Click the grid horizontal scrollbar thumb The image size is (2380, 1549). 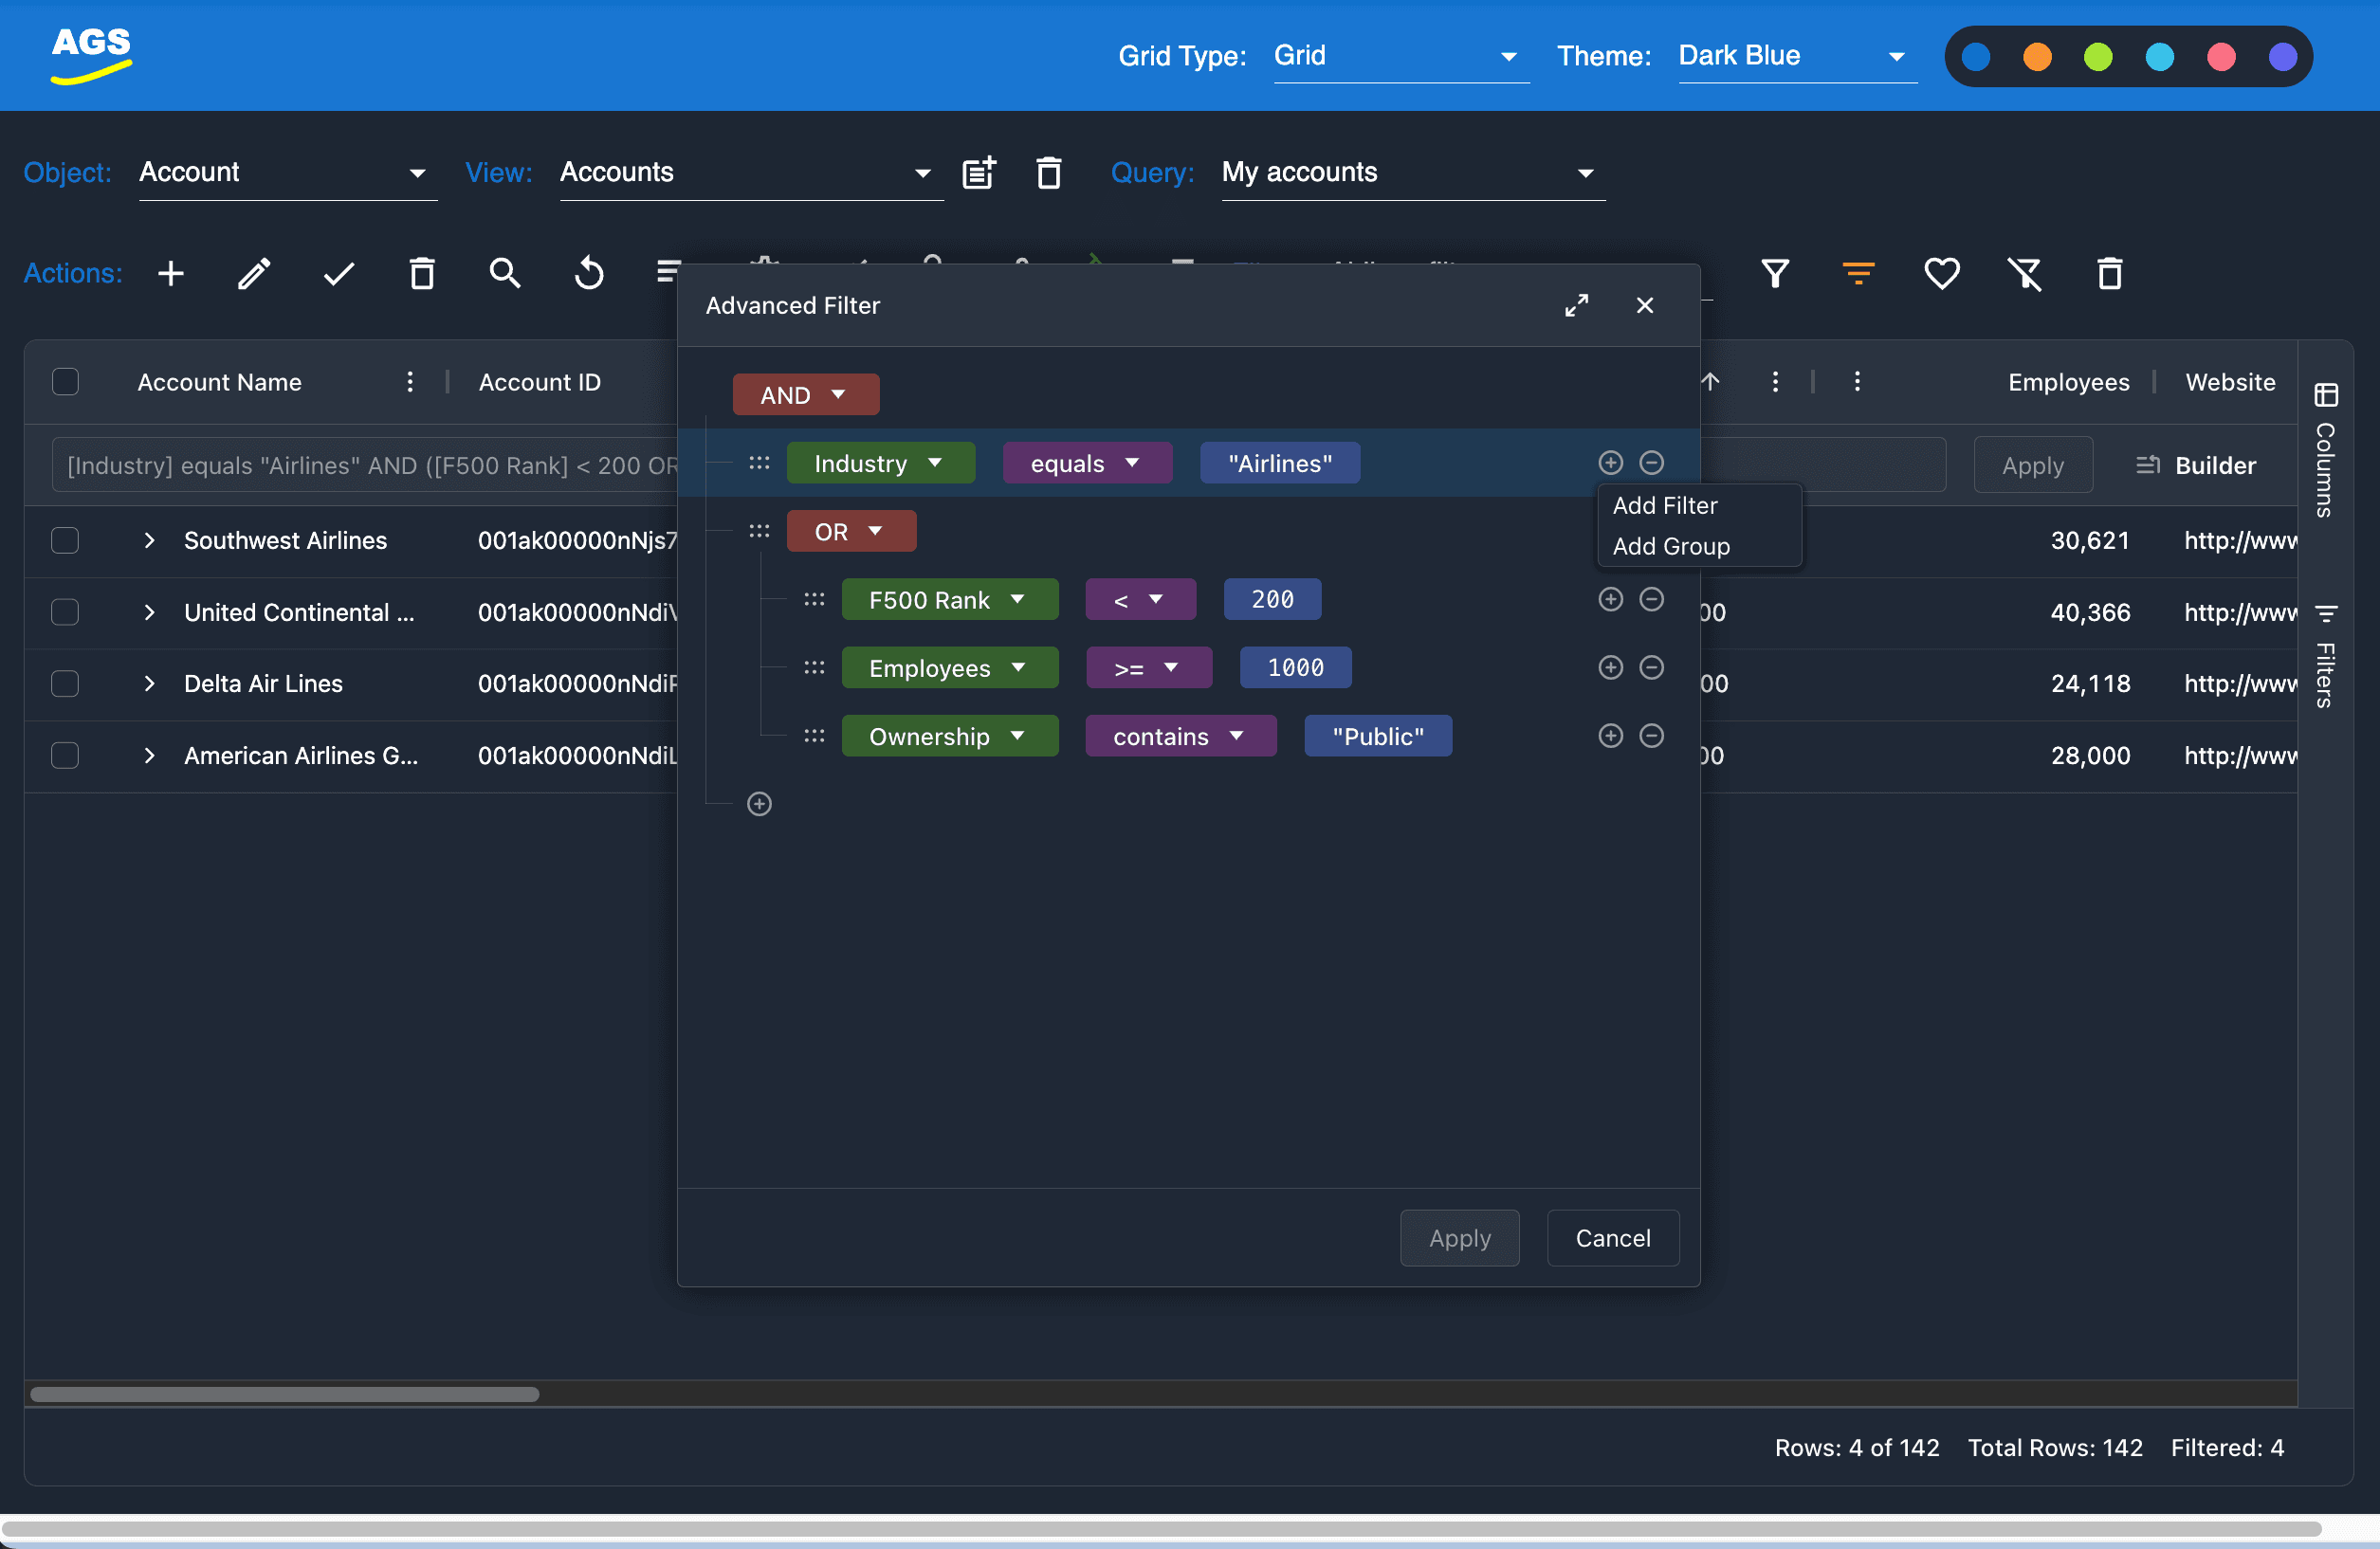285,1393
